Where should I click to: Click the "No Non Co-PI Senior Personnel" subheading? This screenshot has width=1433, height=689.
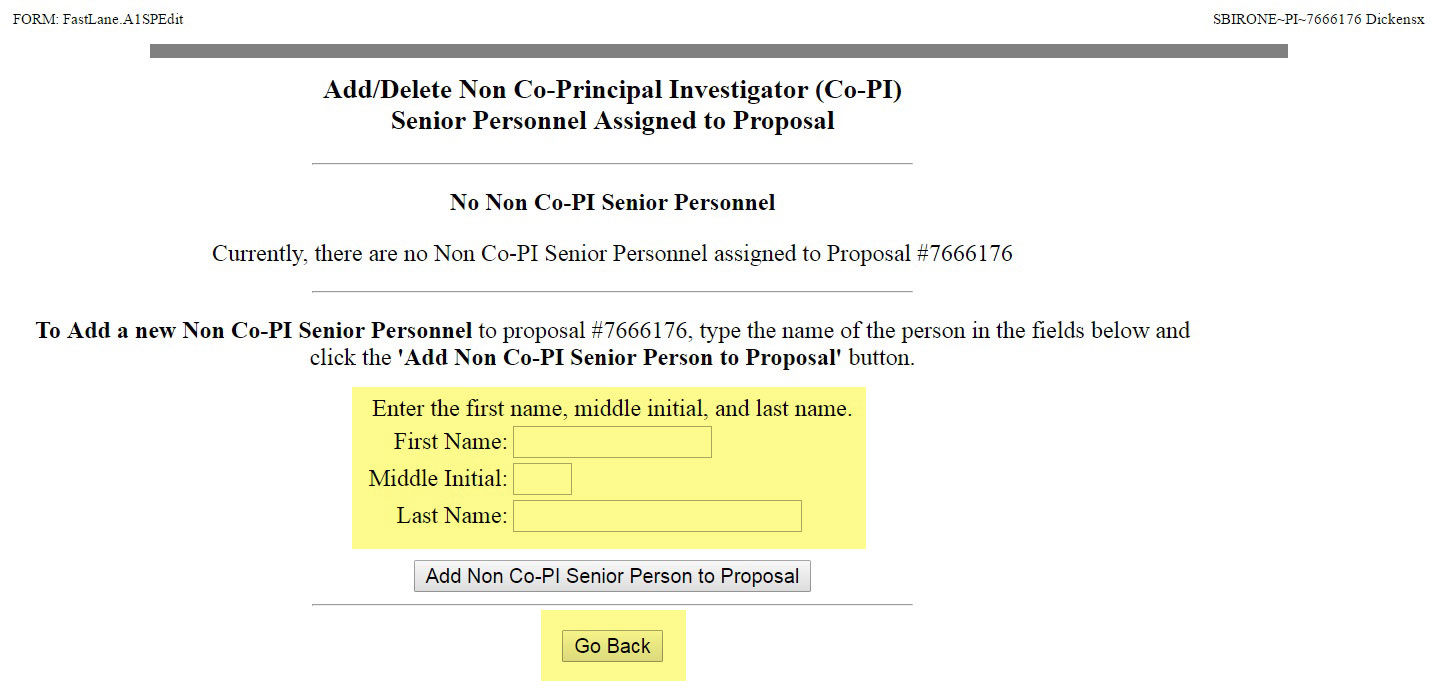coord(612,203)
